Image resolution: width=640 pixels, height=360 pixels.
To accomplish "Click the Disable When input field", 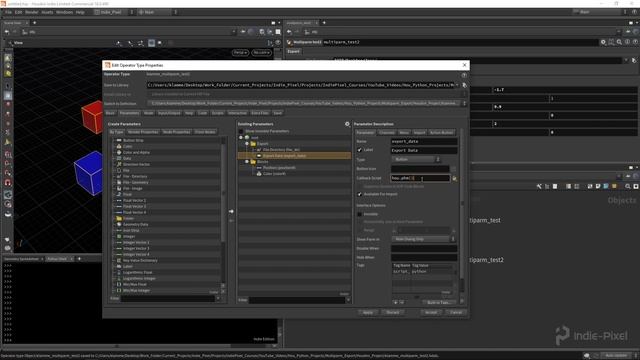I will [424, 249].
